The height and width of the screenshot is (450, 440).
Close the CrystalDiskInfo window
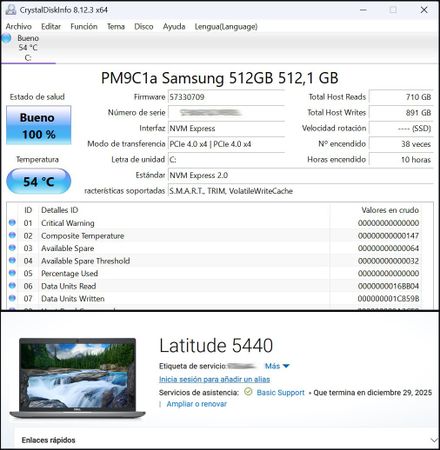click(424, 10)
